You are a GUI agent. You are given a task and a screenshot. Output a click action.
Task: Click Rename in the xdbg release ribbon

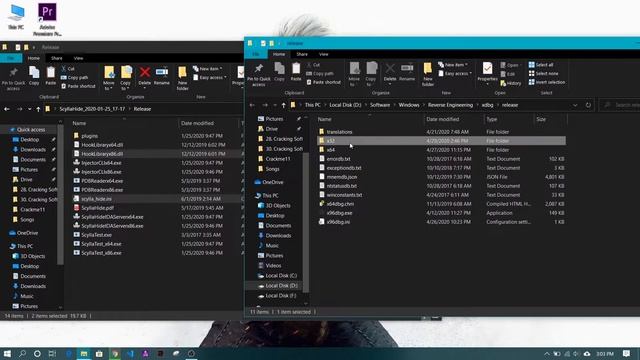point(407,72)
